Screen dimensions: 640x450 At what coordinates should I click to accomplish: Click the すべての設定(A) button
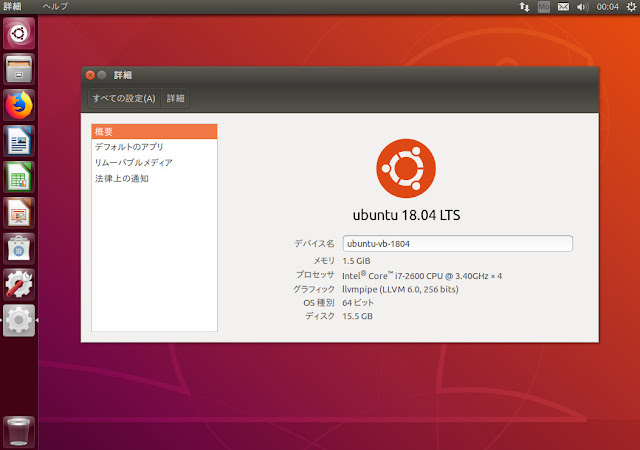[124, 98]
